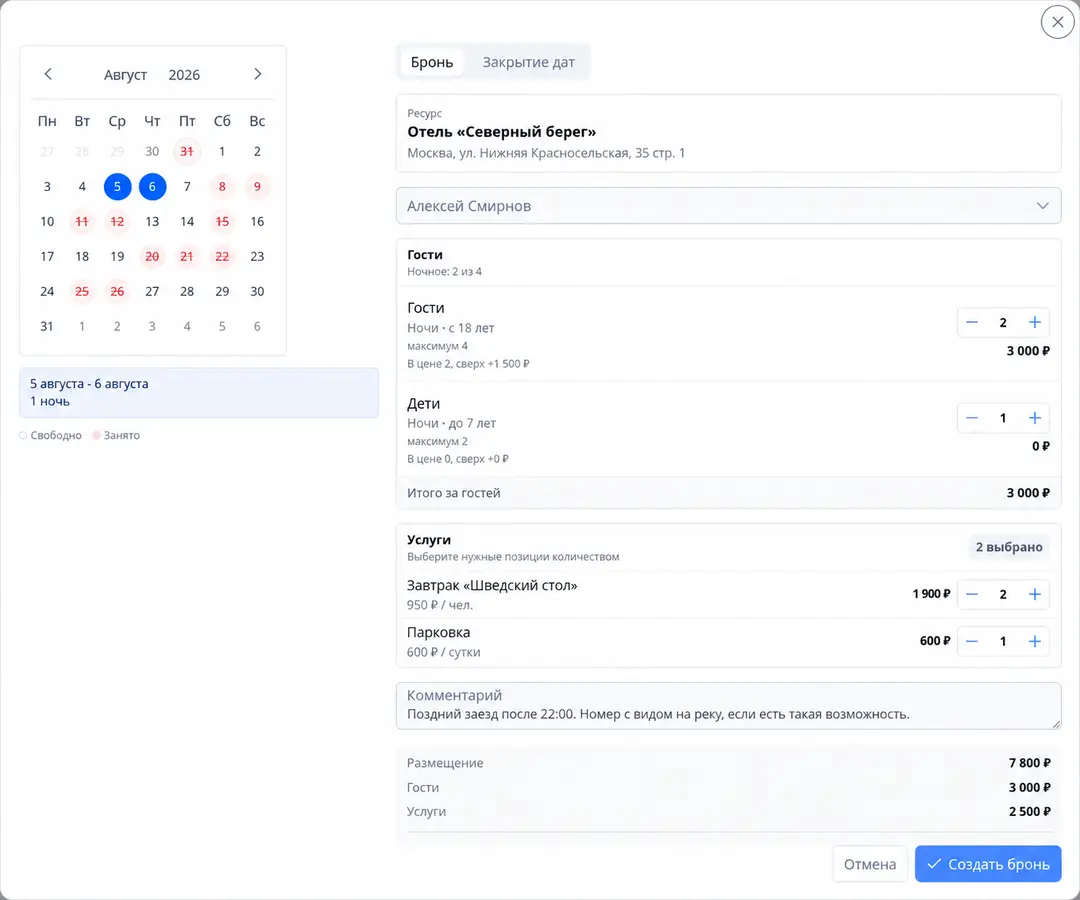Image resolution: width=1080 pixels, height=900 pixels.
Task: Pick August 31 in the calendar
Action: [x=47, y=326]
